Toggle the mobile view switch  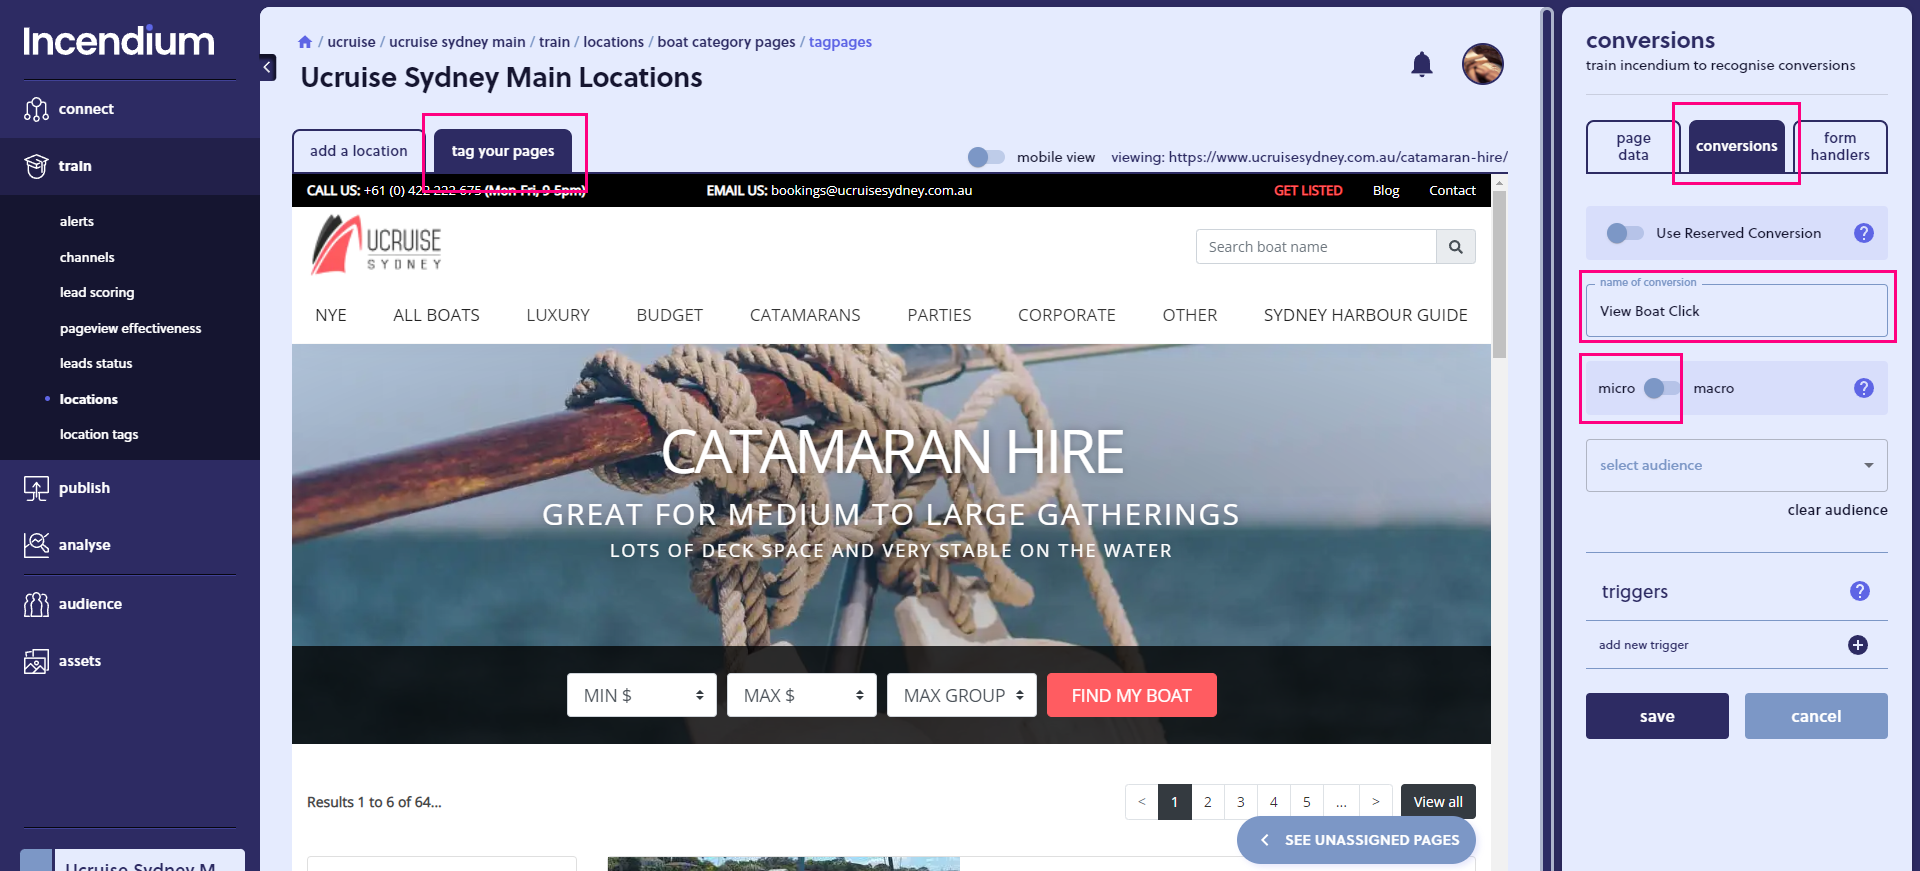coord(985,157)
